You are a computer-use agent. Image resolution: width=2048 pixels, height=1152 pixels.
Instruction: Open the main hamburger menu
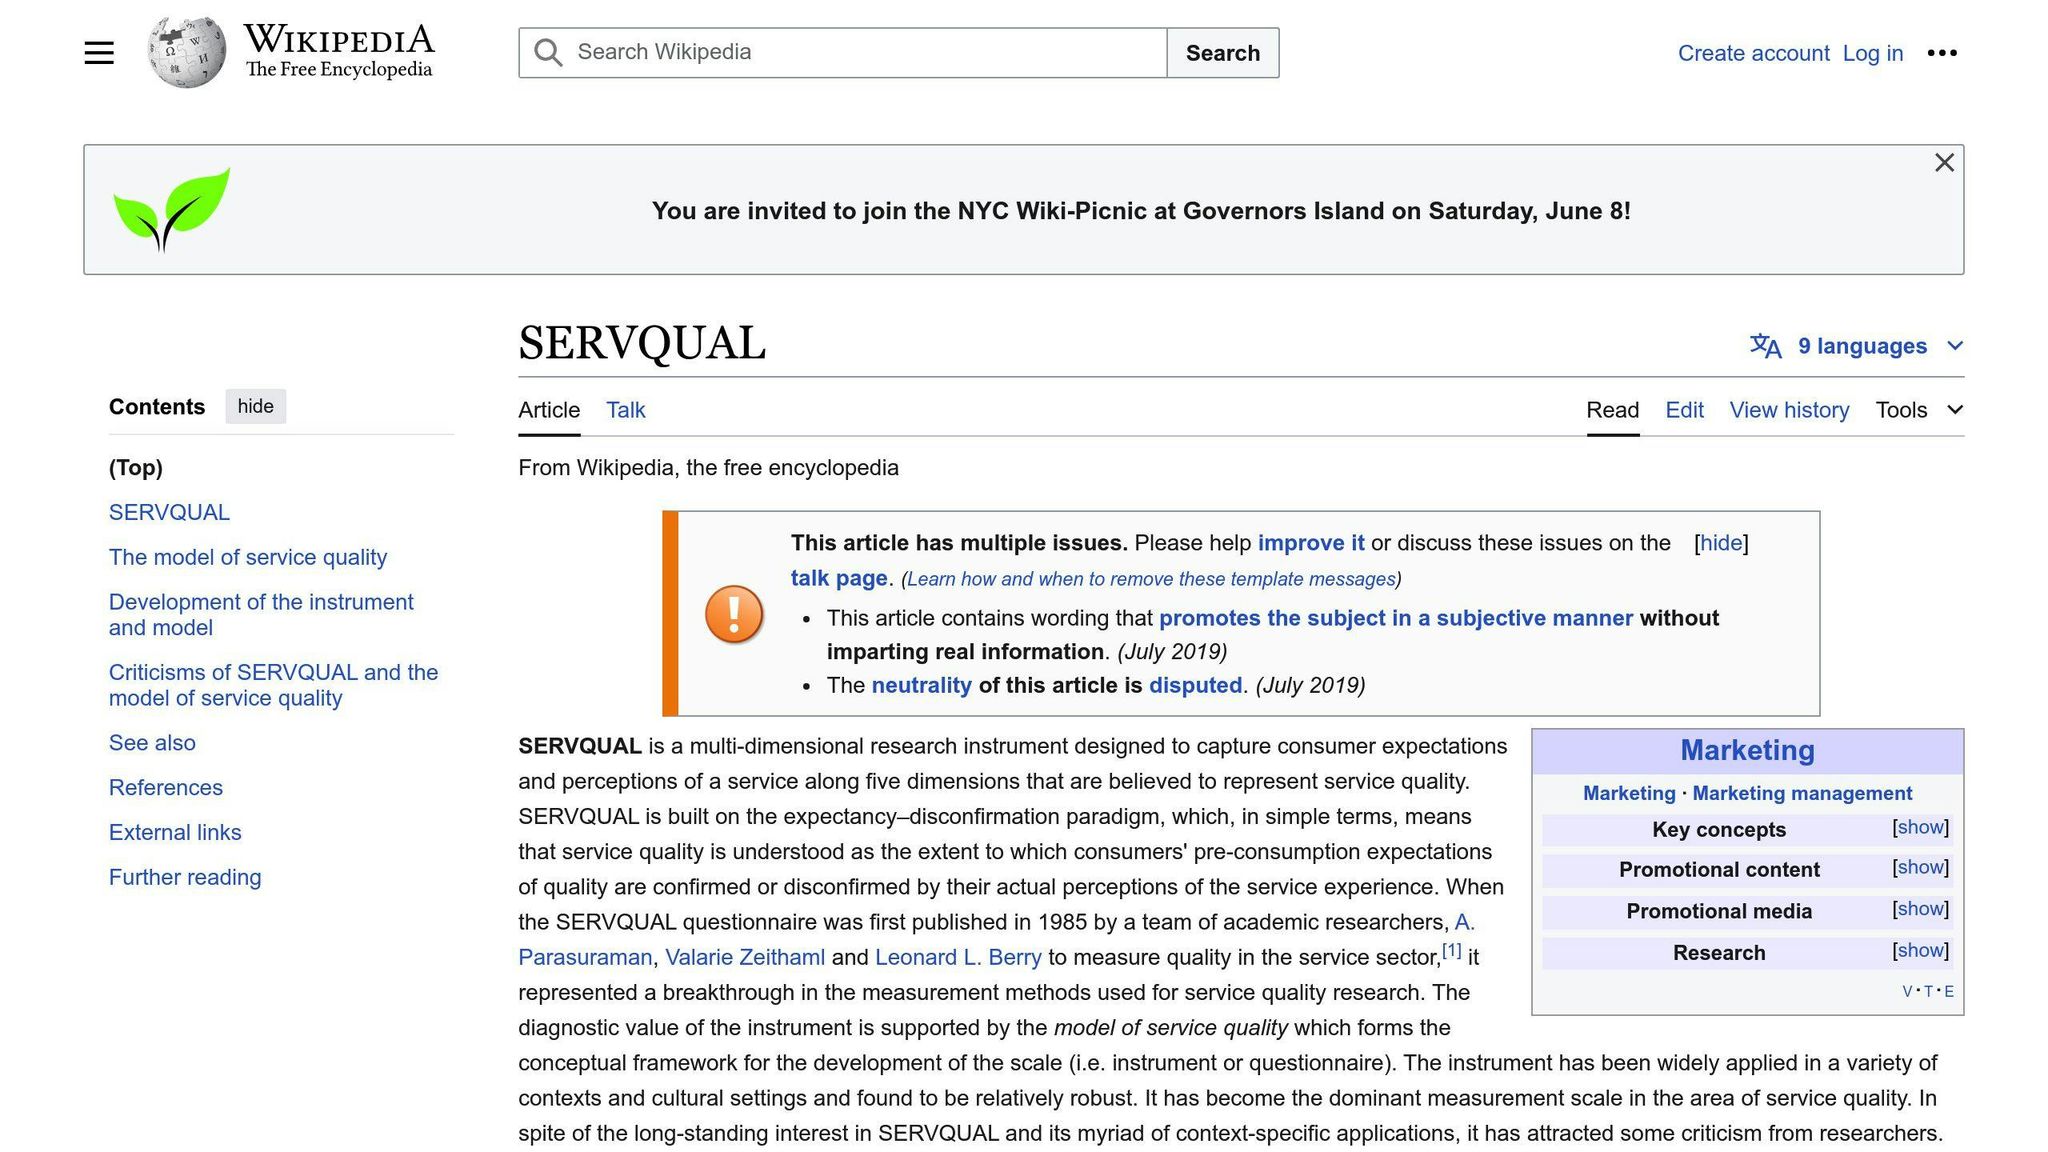pos(99,53)
